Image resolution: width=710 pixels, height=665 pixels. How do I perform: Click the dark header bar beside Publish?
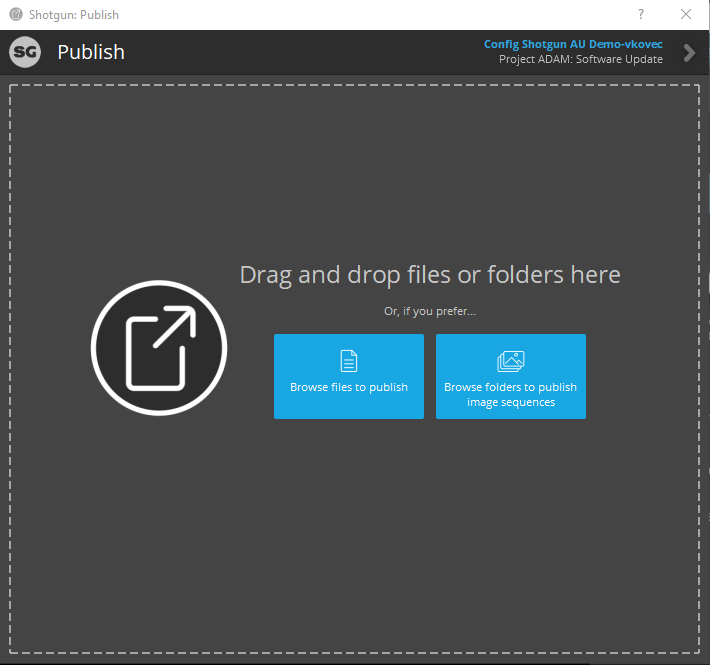click(x=300, y=53)
